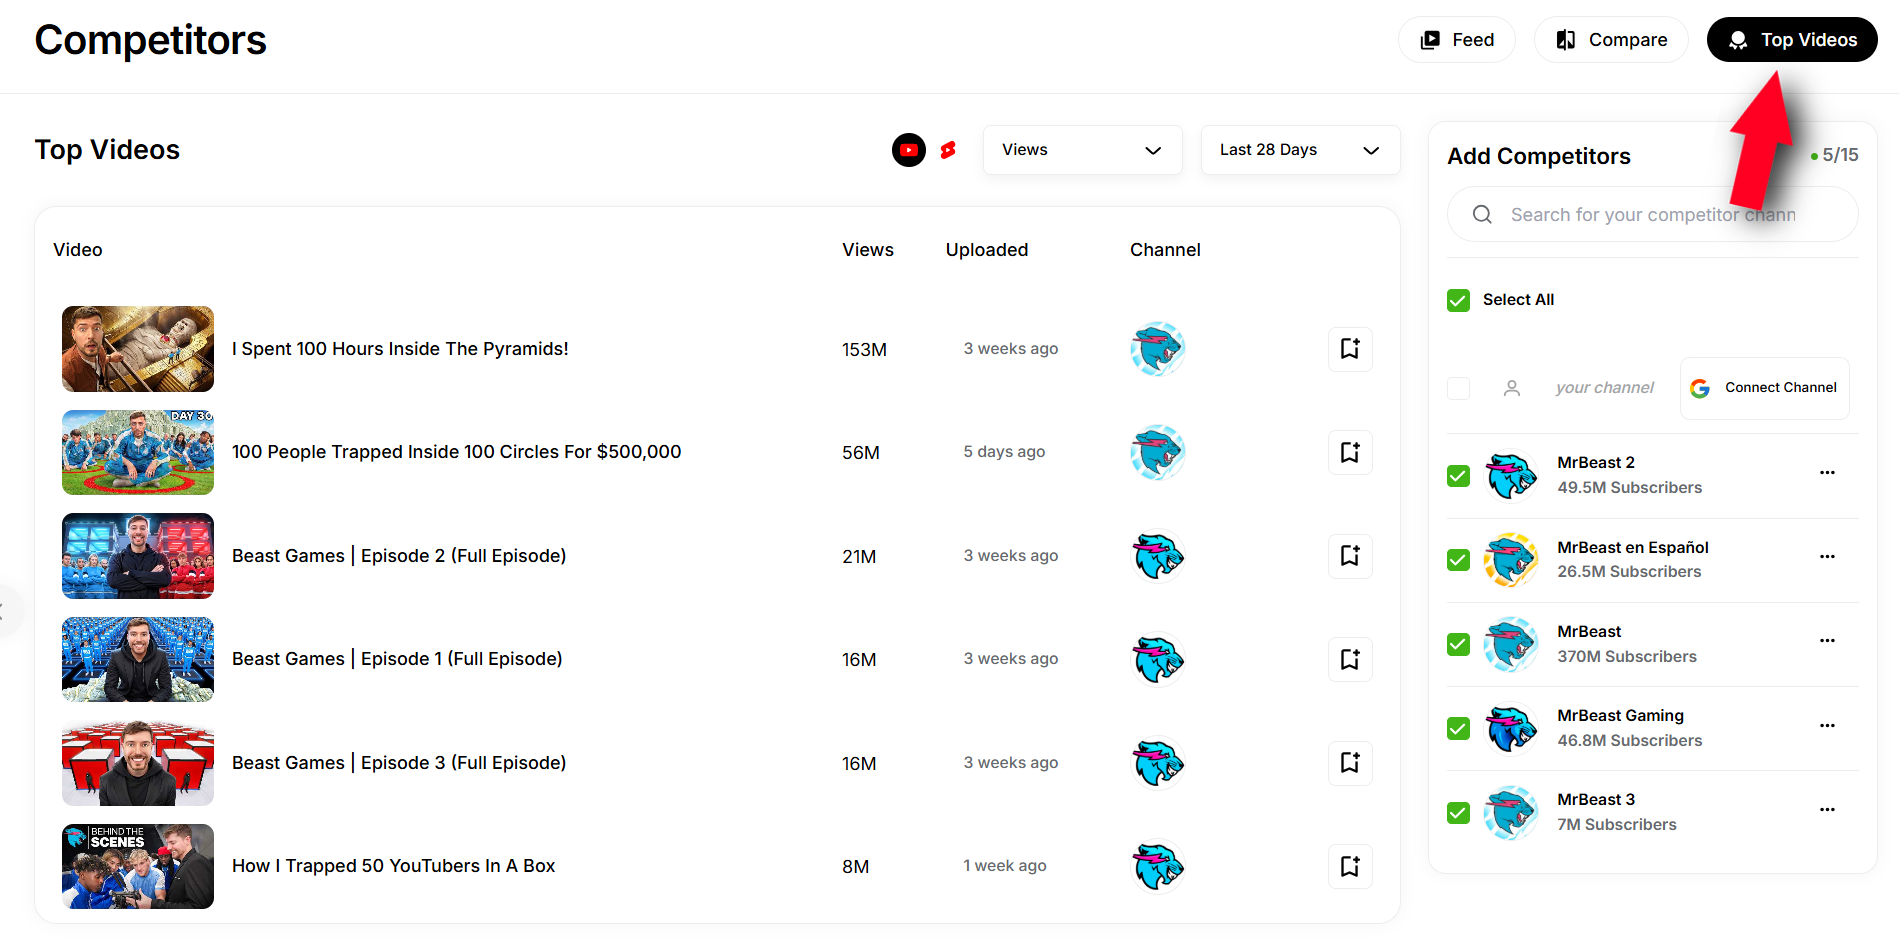The image size is (1899, 950).
Task: Bookmark How I Trapped 50 YouTubers video
Action: (1349, 866)
